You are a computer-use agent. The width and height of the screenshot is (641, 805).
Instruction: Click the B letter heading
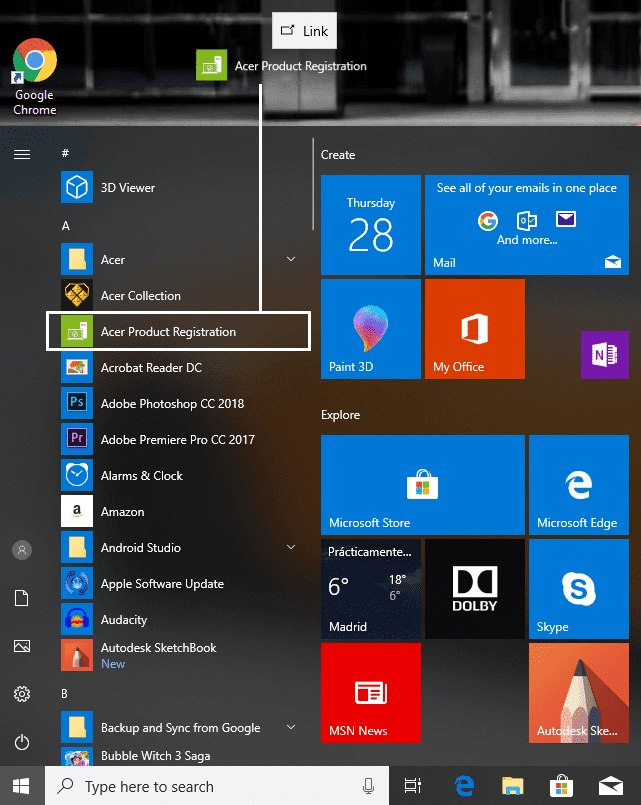click(x=64, y=694)
